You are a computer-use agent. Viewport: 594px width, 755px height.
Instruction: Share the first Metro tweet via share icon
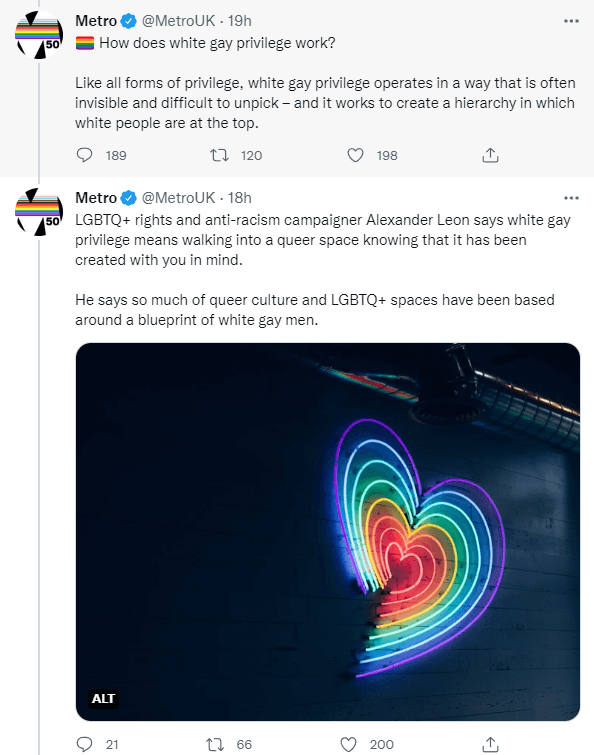click(490, 155)
